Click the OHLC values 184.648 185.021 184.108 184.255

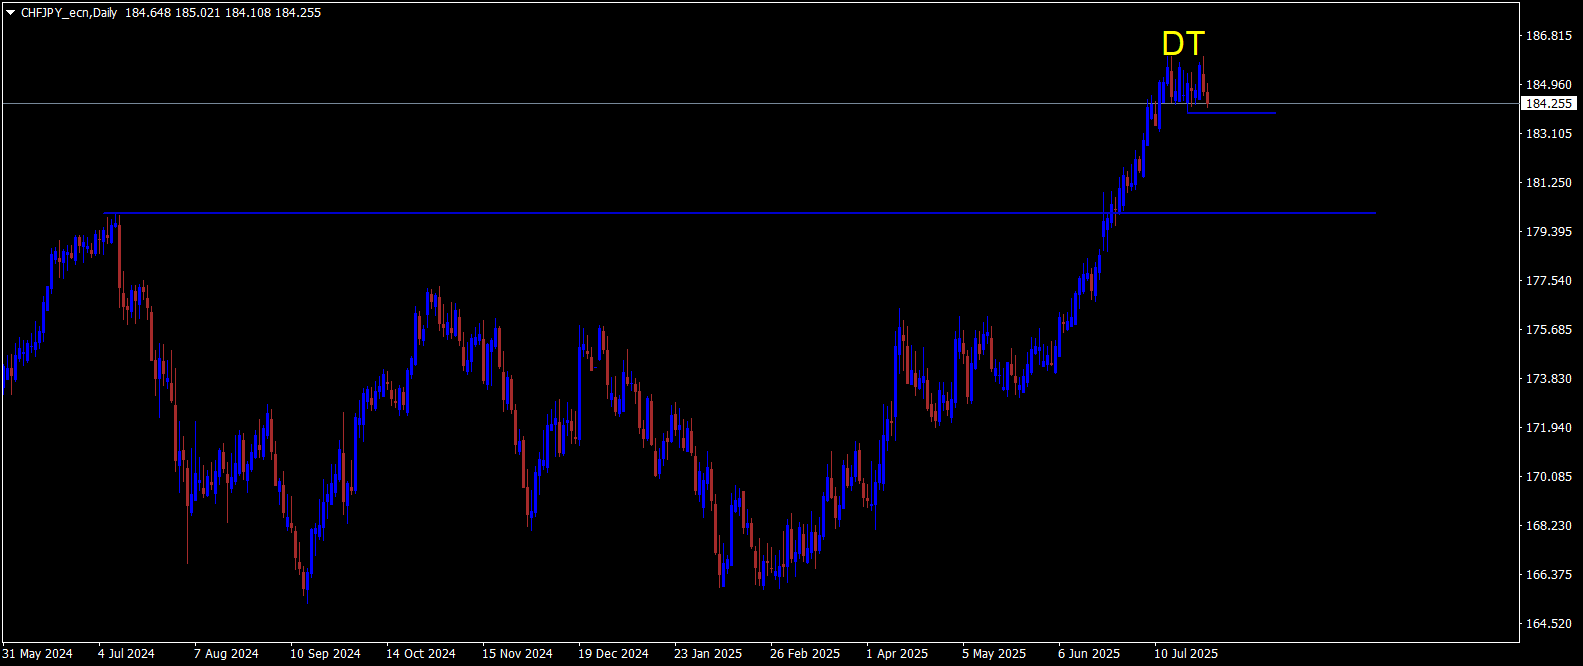click(x=223, y=13)
